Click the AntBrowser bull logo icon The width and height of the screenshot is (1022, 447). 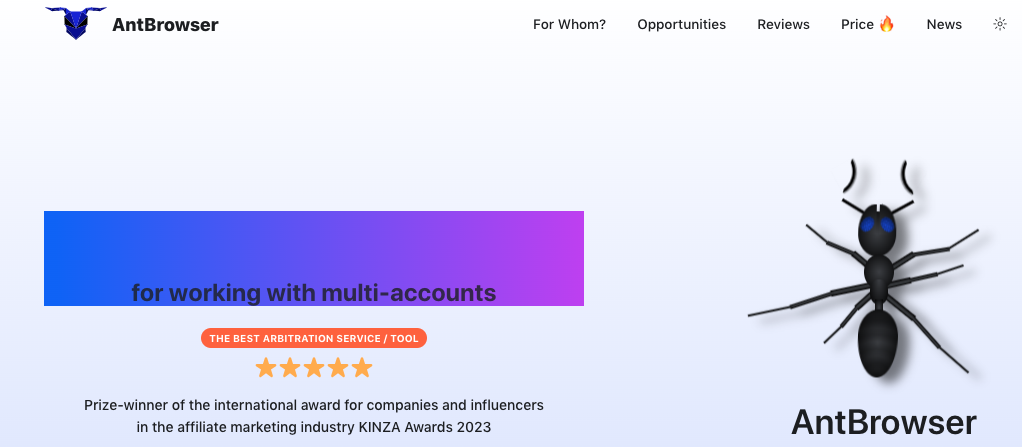pyautogui.click(x=76, y=22)
